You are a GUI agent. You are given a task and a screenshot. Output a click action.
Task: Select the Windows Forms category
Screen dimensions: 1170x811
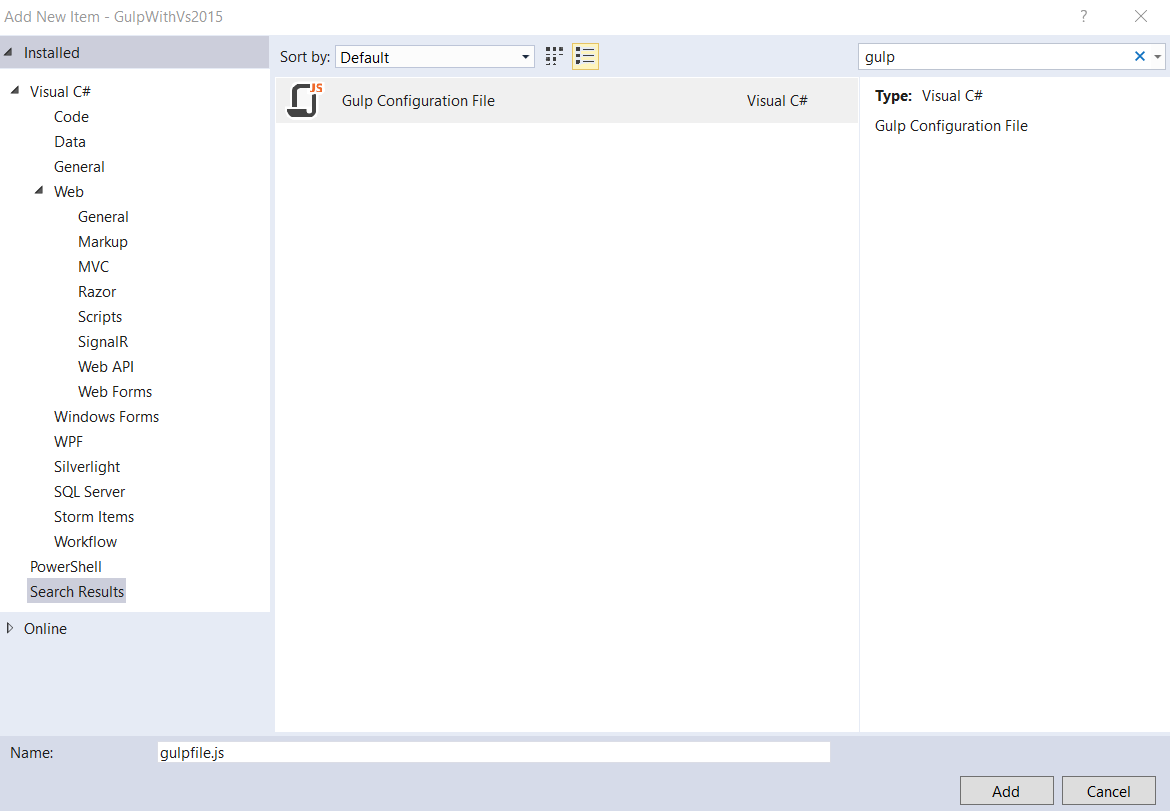106,416
